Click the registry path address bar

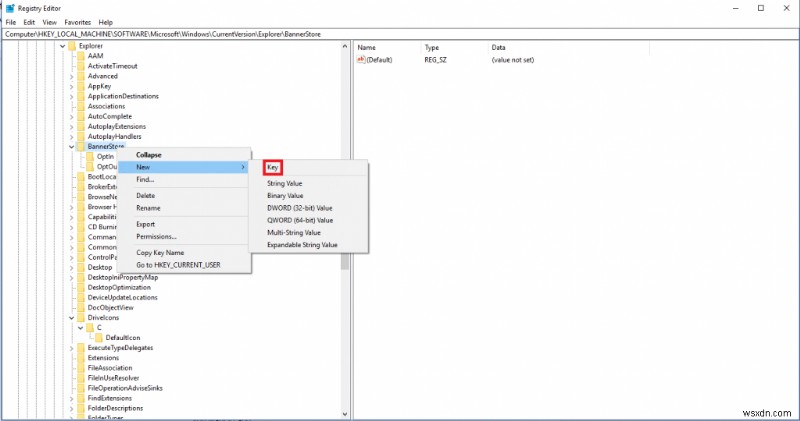pyautogui.click(x=400, y=34)
